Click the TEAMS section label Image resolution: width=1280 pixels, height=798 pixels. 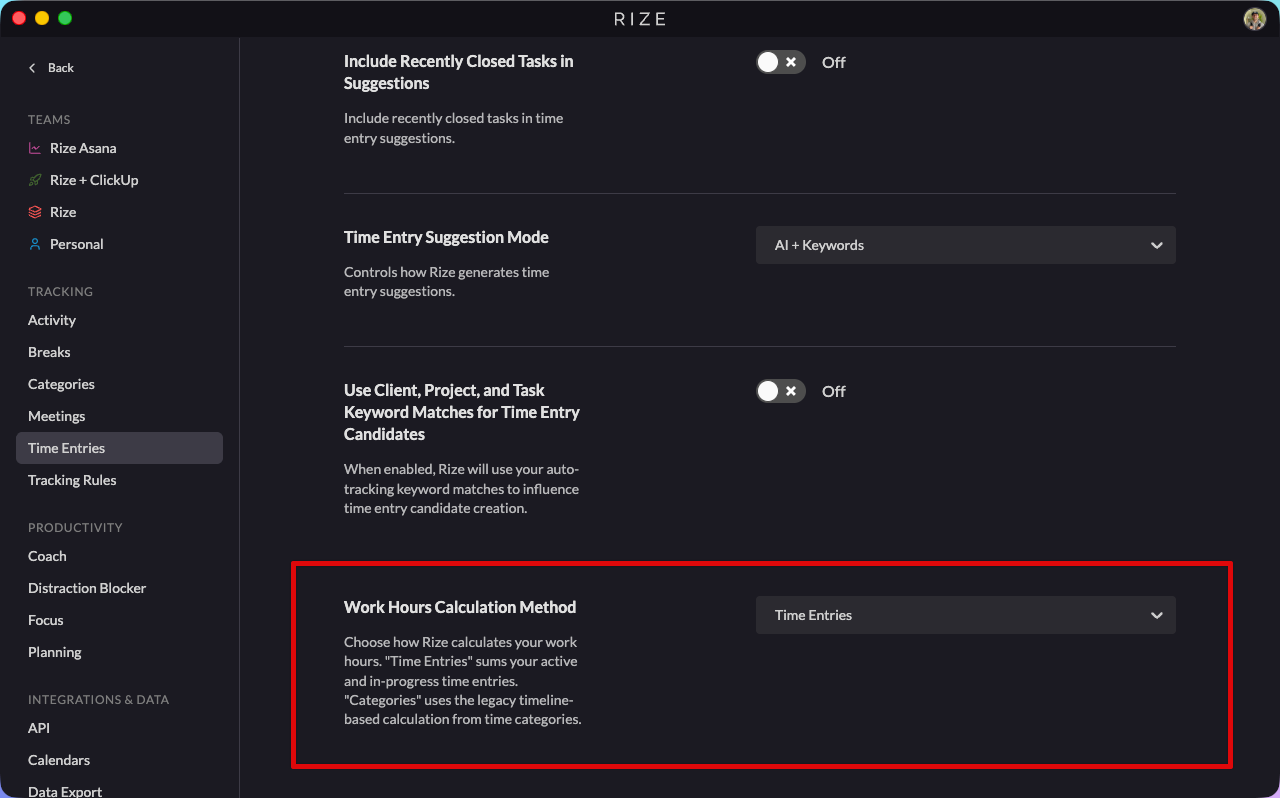(49, 120)
